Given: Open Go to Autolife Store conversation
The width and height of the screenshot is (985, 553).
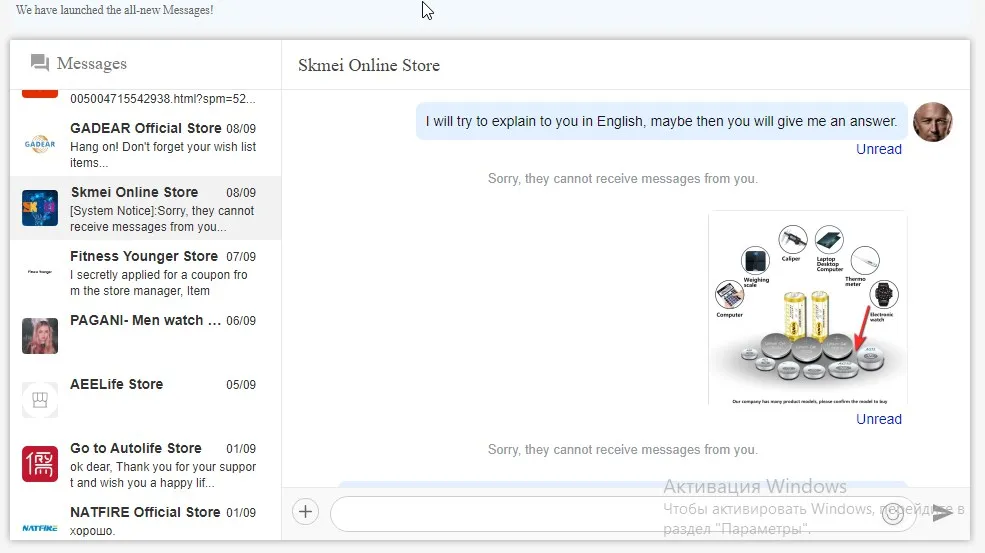Looking at the screenshot, I should pos(145,464).
